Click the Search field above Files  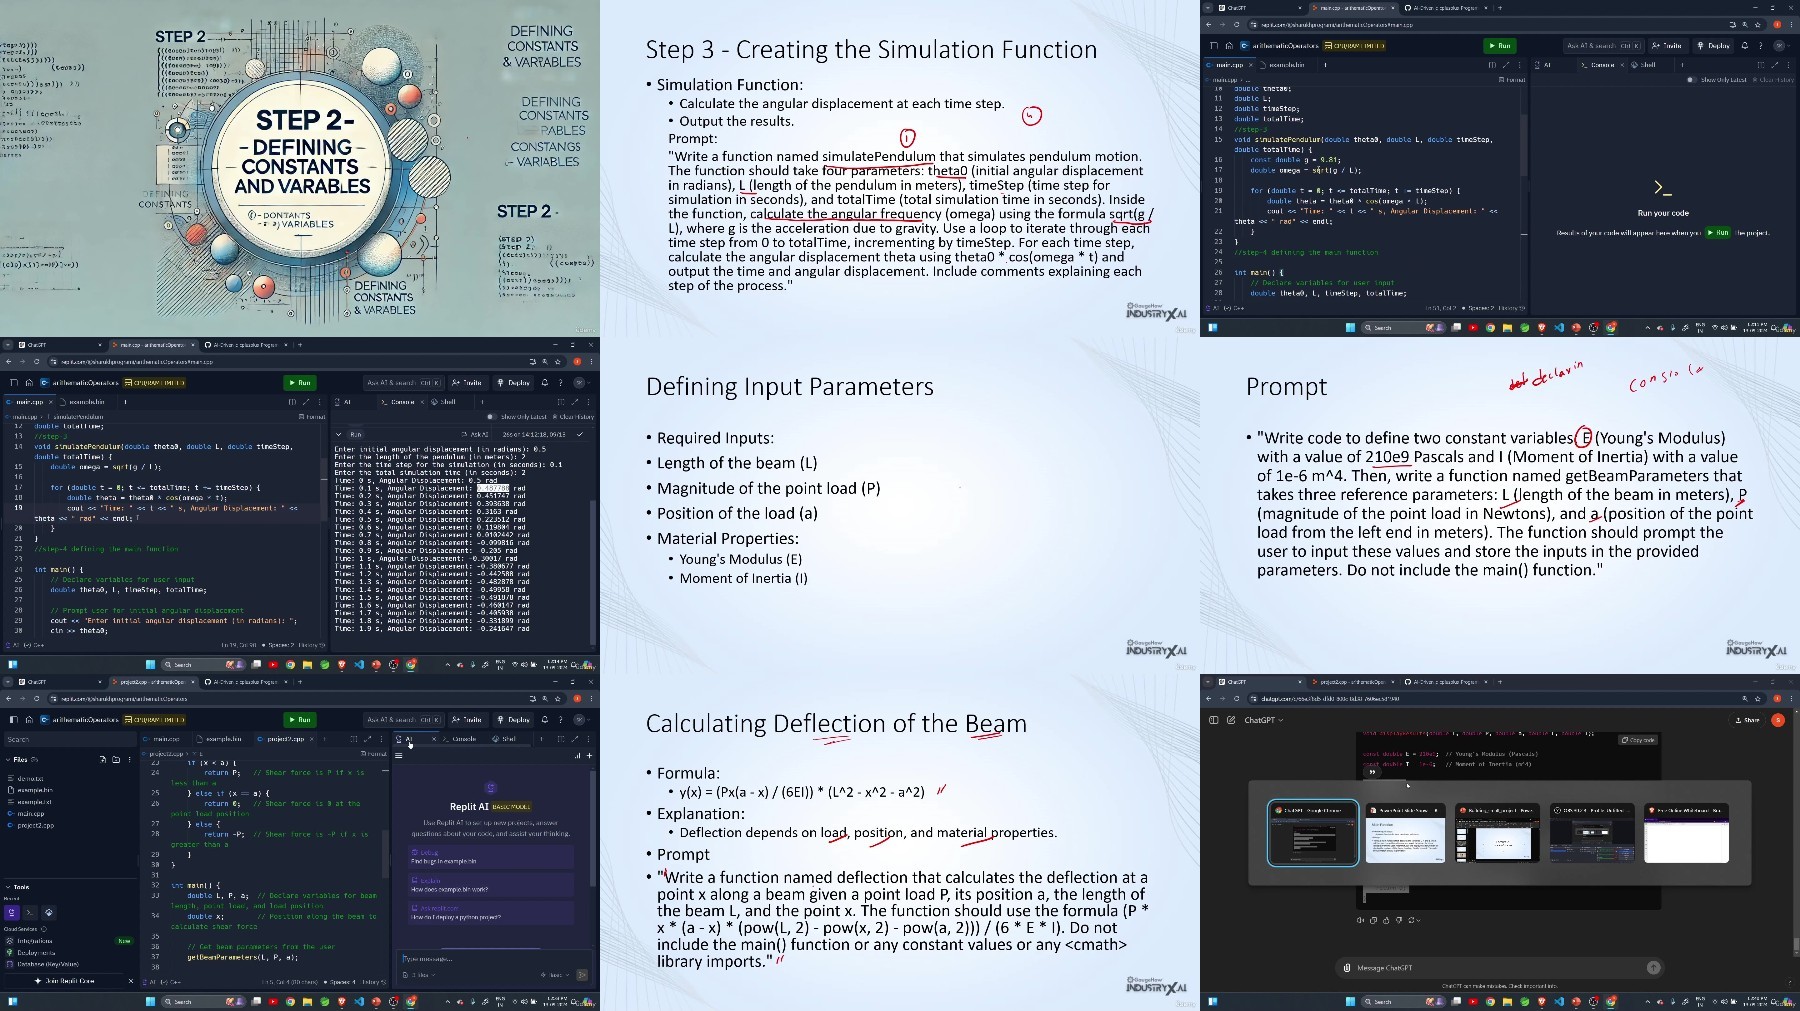(68, 739)
